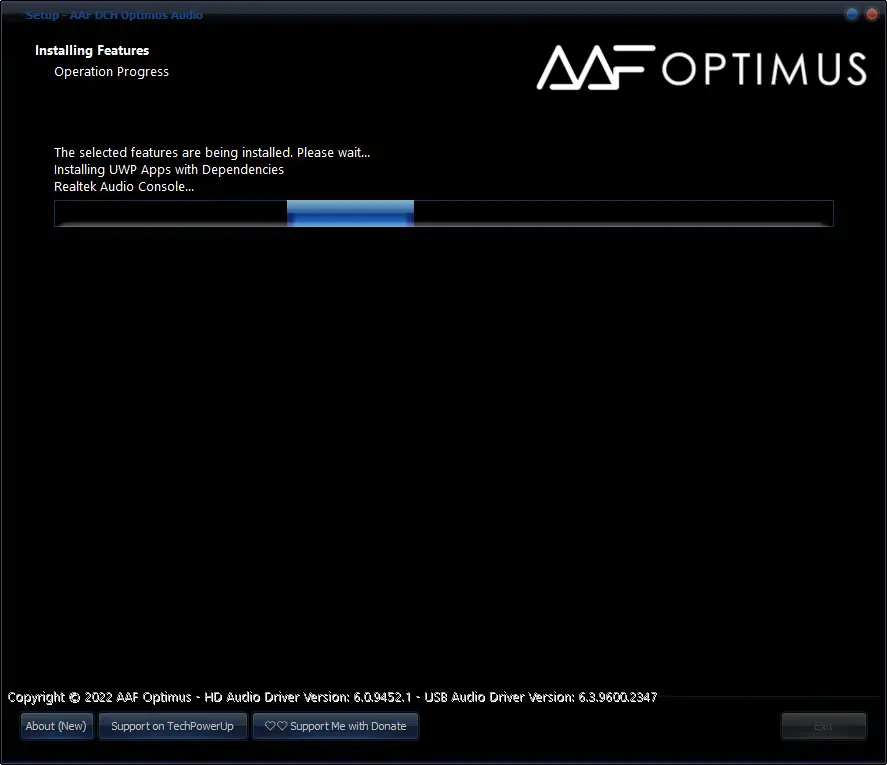Click the copyright and driver version text

pos(332,697)
